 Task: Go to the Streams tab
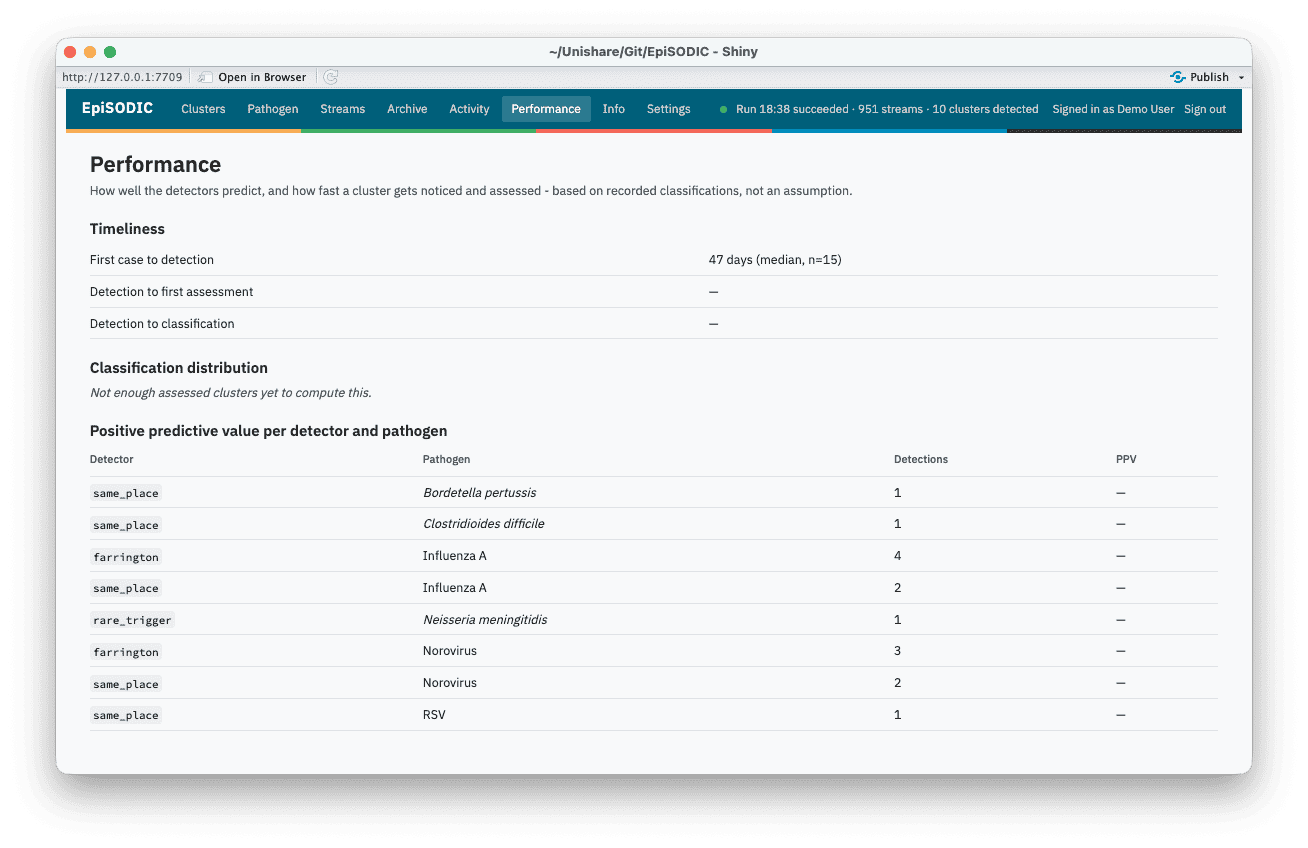point(343,109)
